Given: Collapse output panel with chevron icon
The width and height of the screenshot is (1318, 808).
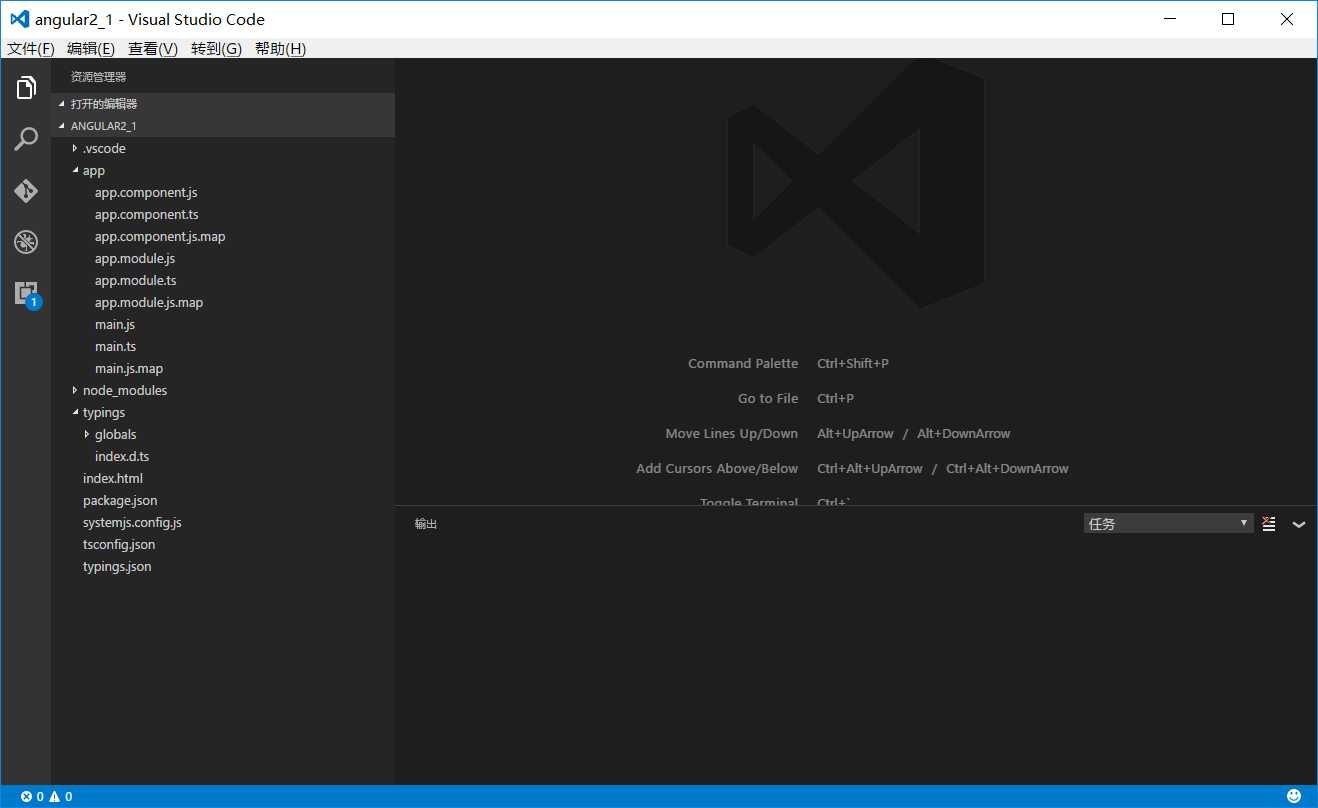Looking at the screenshot, I should point(1299,524).
